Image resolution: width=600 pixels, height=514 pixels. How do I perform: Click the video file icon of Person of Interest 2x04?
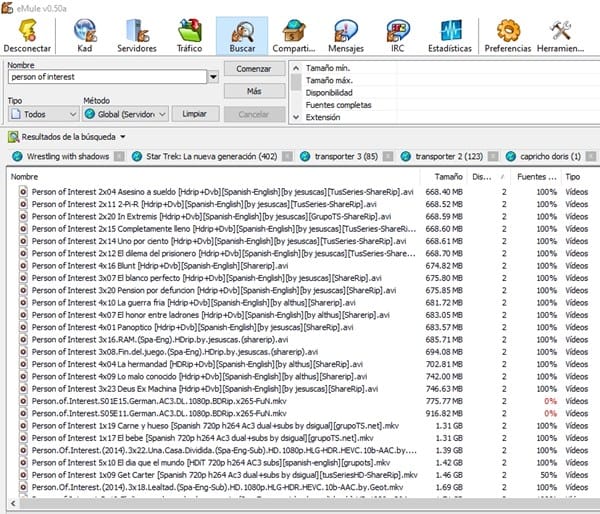click(23, 192)
